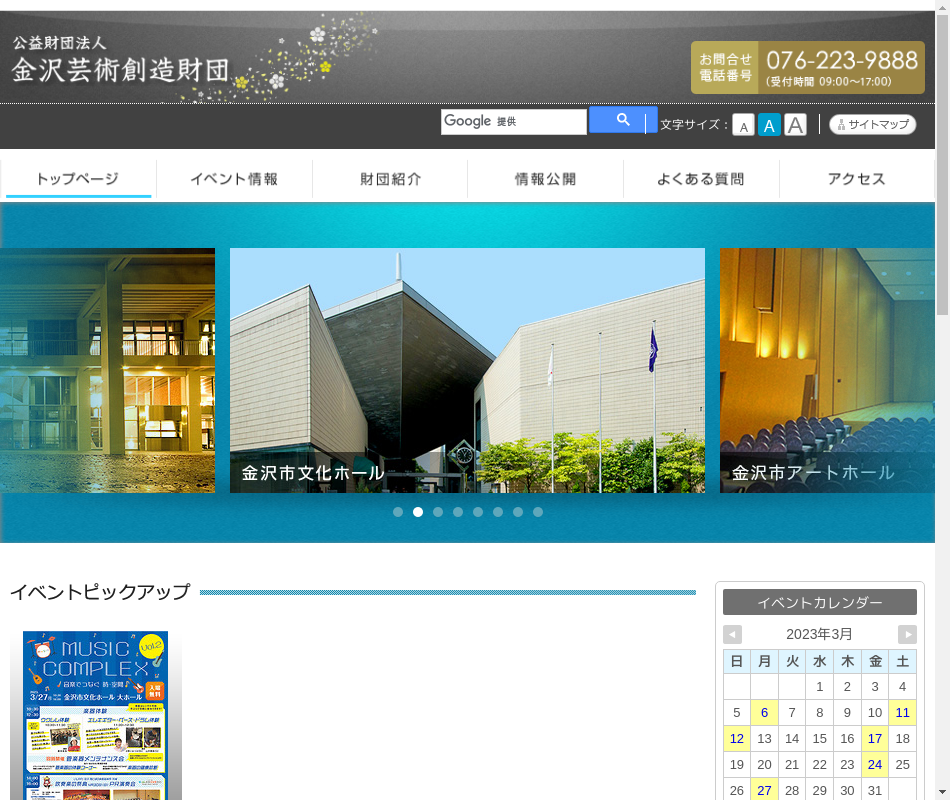The image size is (950, 800).
Task: Click calendar date 24 in March
Action: [x=875, y=764]
